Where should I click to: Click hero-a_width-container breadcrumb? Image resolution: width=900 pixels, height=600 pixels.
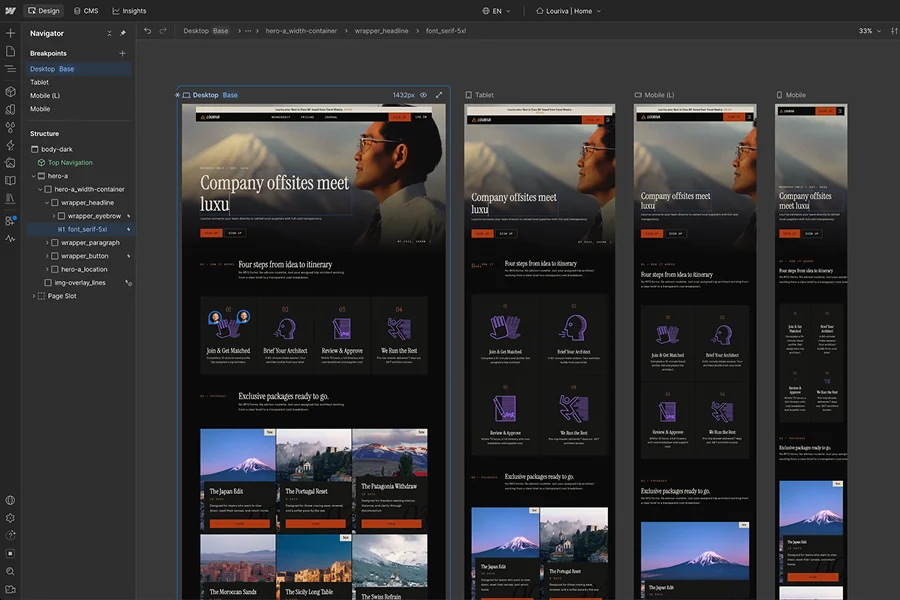point(301,31)
